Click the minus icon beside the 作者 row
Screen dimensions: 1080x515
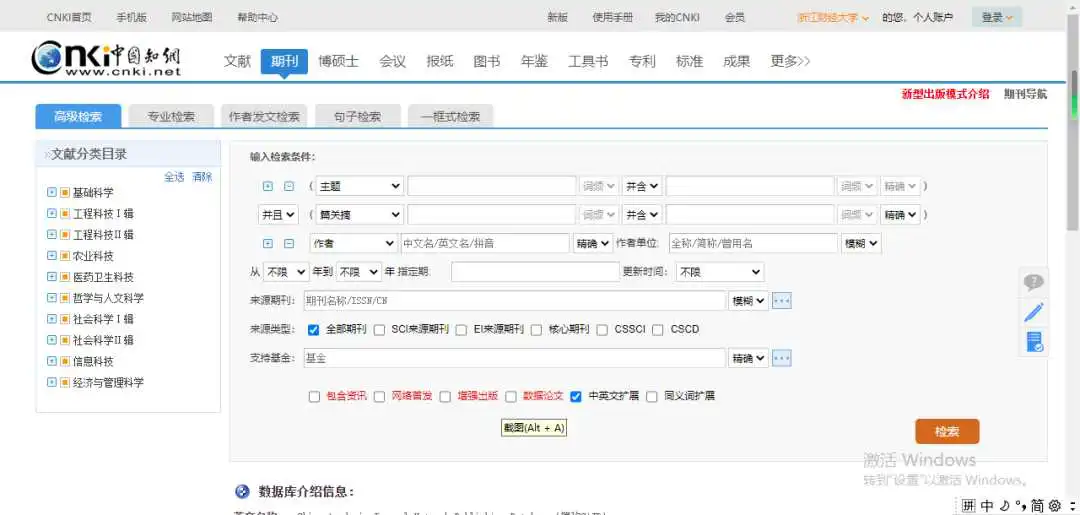(x=289, y=243)
